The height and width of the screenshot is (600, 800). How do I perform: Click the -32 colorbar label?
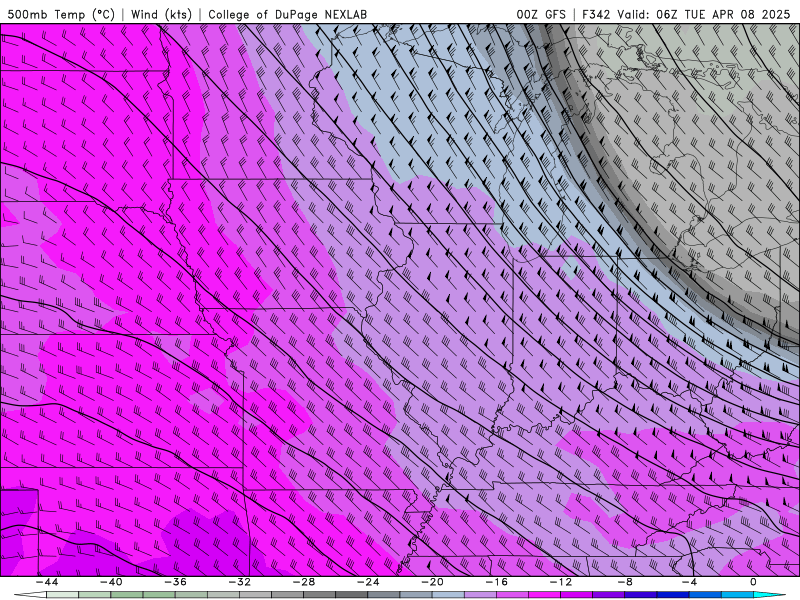239,582
